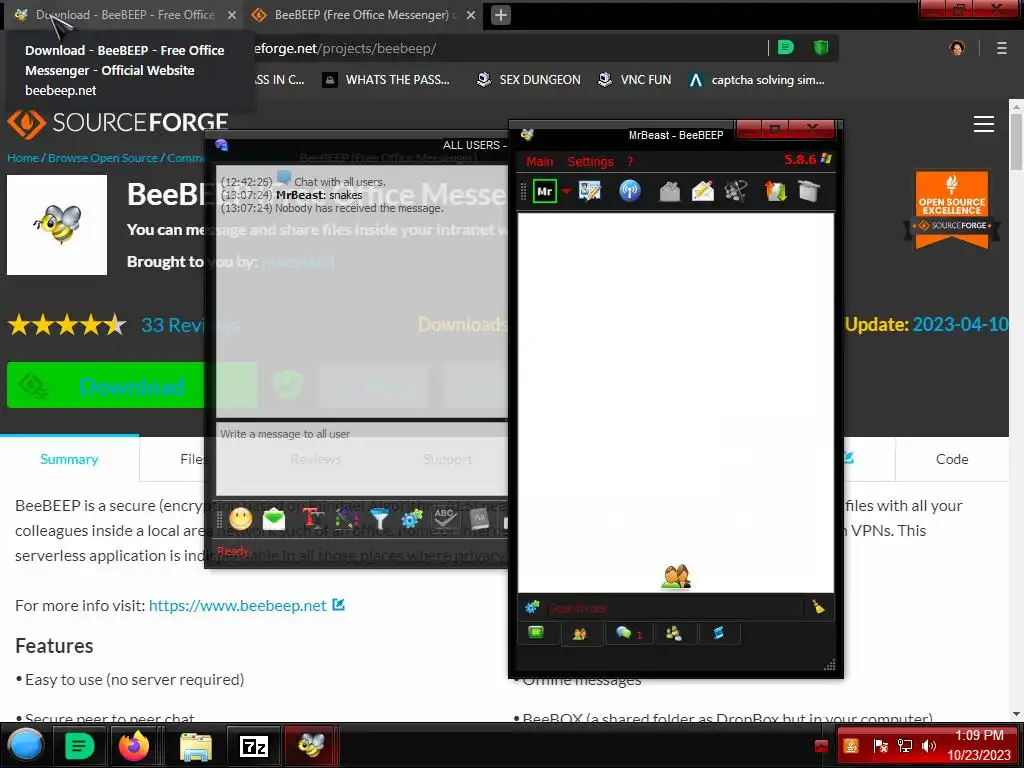Open the gray group house icon in the BeeBEEP toolbar

click(x=669, y=192)
